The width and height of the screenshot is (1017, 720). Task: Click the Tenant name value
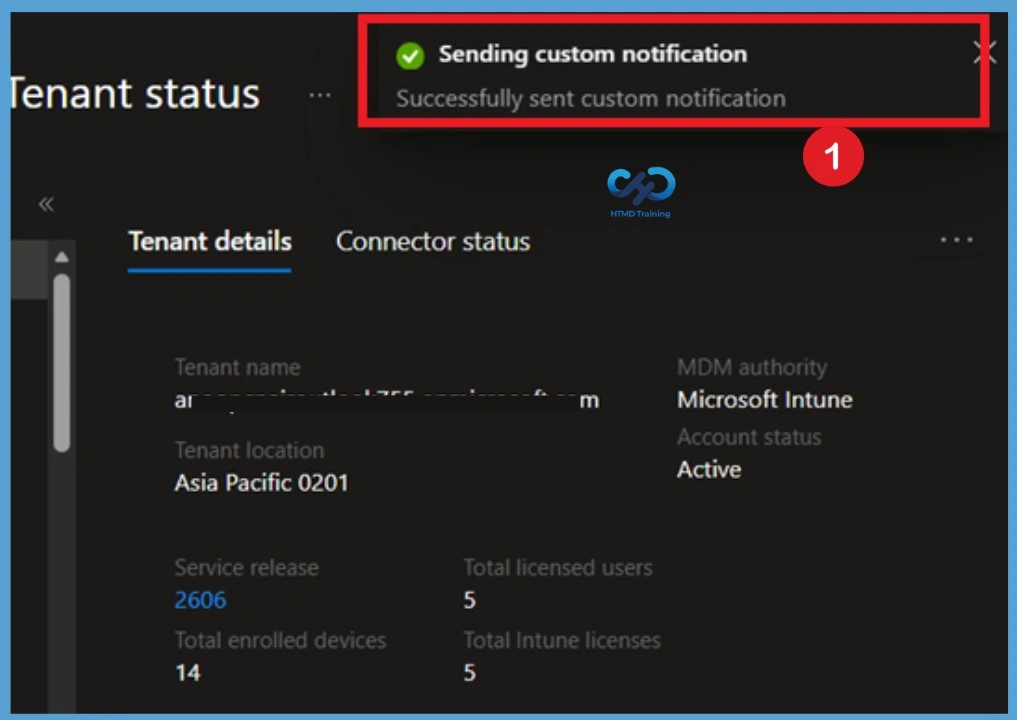click(387, 400)
